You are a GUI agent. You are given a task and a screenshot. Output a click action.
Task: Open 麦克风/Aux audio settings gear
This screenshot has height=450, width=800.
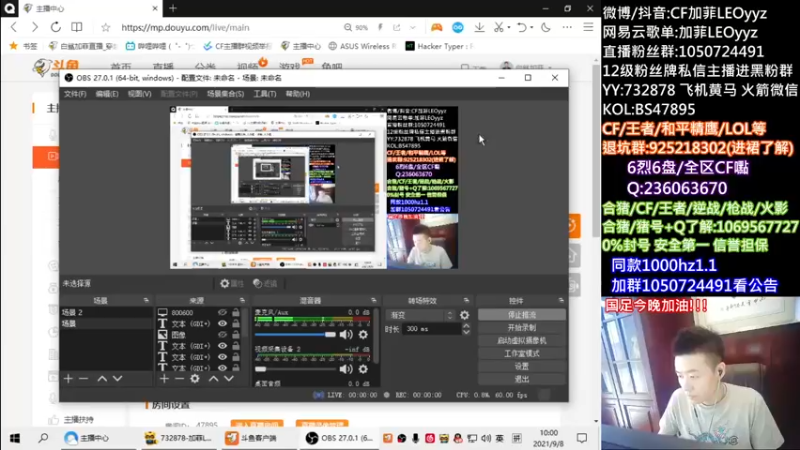[363, 335]
